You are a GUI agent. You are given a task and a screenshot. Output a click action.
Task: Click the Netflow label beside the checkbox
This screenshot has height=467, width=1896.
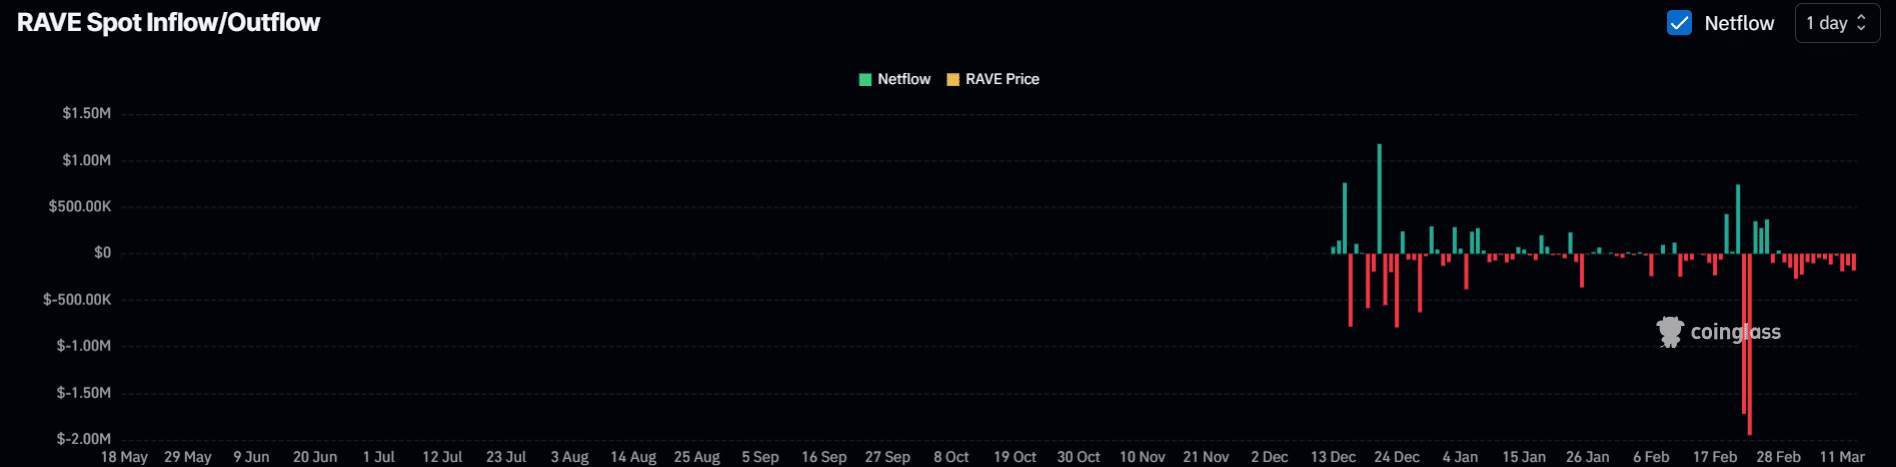[1739, 23]
